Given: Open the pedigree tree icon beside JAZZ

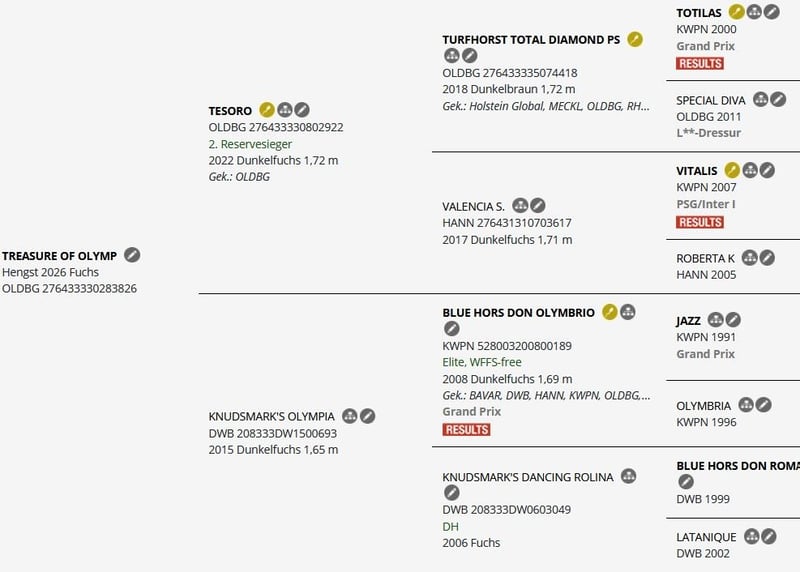Looking at the screenshot, I should pos(715,320).
